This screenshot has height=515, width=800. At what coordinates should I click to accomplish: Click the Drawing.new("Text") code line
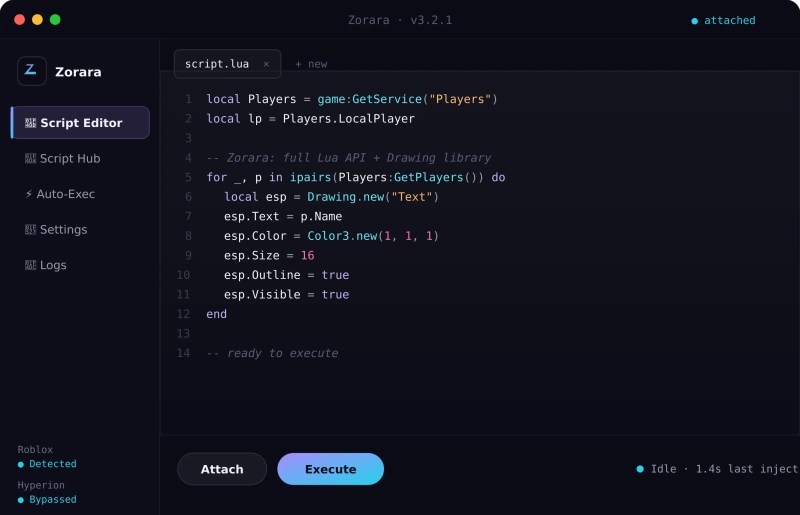[x=331, y=197]
